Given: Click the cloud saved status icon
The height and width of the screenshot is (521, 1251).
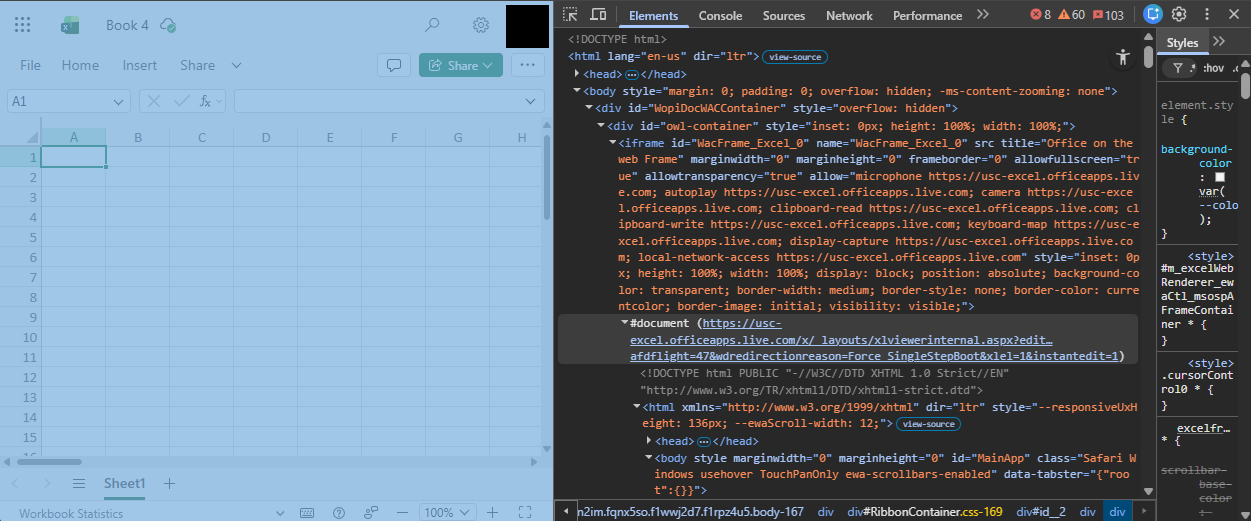Looking at the screenshot, I should (x=168, y=25).
